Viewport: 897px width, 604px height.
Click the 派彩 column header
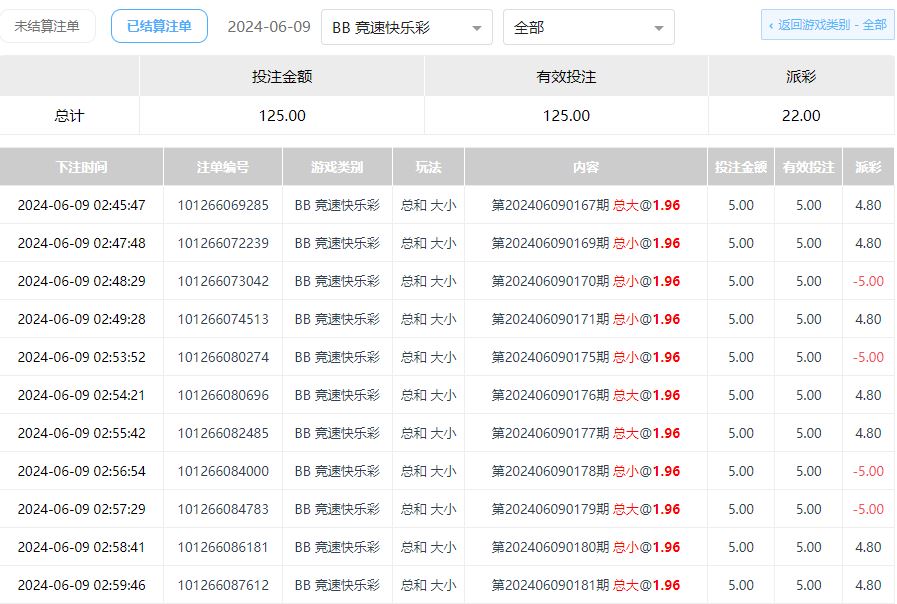tap(868, 167)
